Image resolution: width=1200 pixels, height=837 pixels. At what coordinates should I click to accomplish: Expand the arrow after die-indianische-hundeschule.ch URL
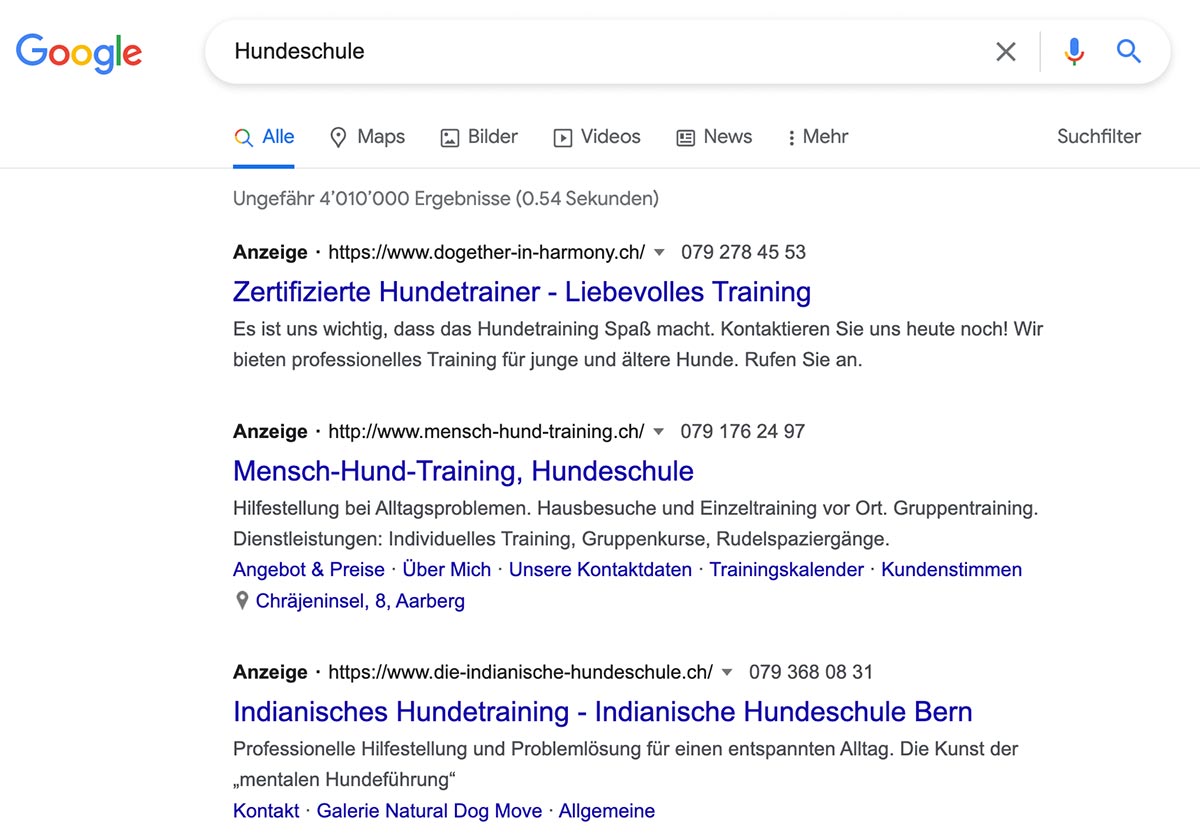point(726,672)
